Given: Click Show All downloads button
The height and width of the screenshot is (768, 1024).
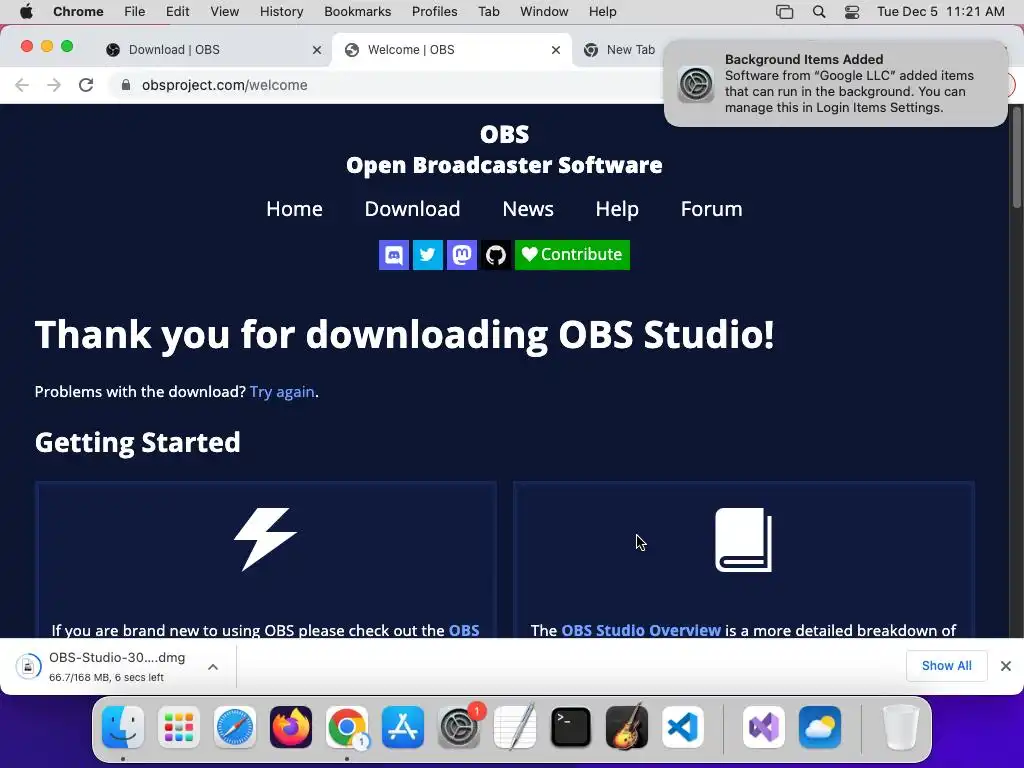Looking at the screenshot, I should tap(946, 665).
